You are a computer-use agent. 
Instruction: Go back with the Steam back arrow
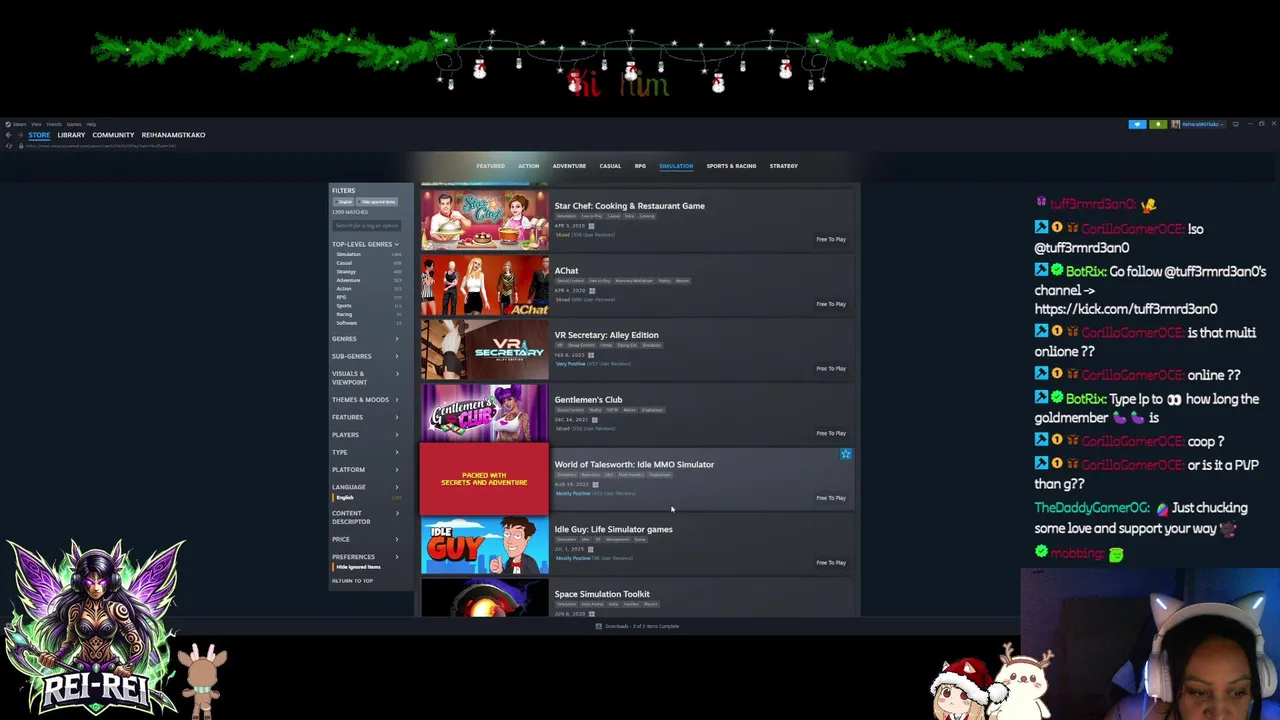click(x=7, y=135)
